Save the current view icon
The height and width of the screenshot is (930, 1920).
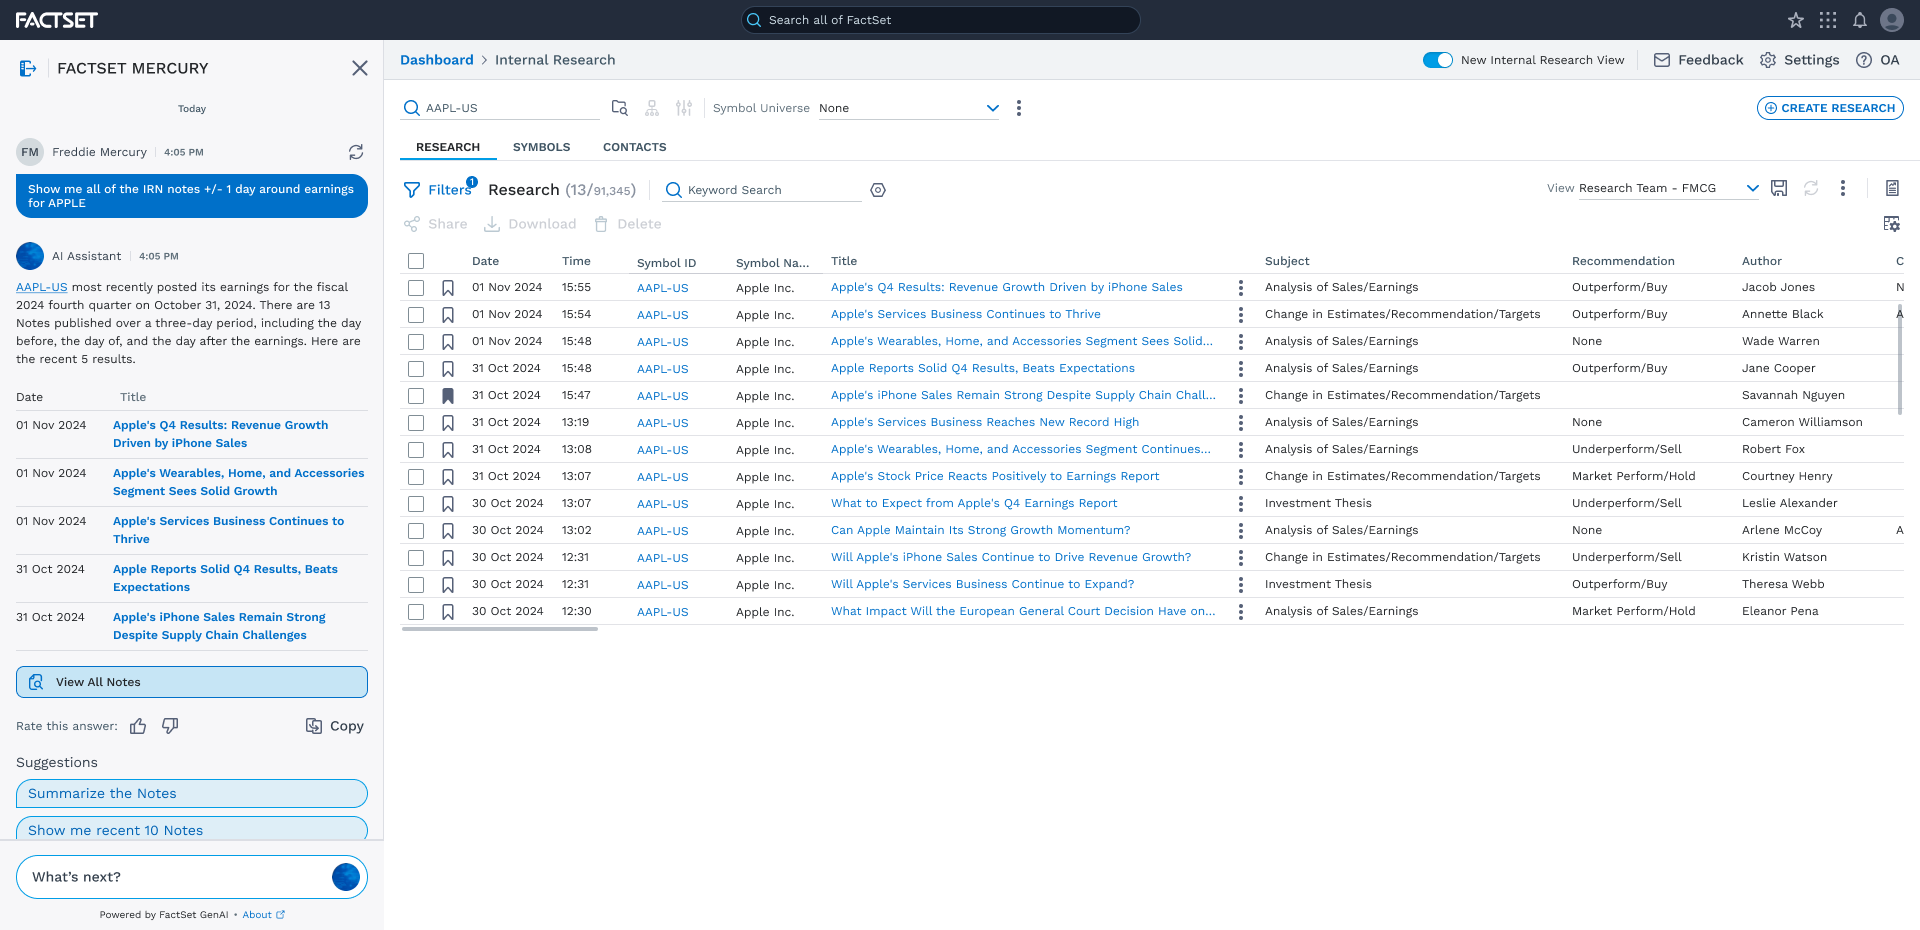pyautogui.click(x=1779, y=188)
